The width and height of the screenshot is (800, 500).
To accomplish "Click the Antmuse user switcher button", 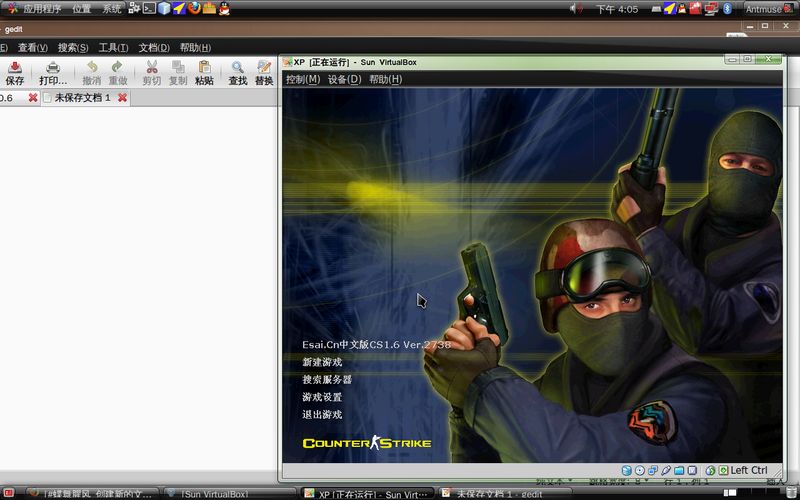I will [x=768, y=9].
